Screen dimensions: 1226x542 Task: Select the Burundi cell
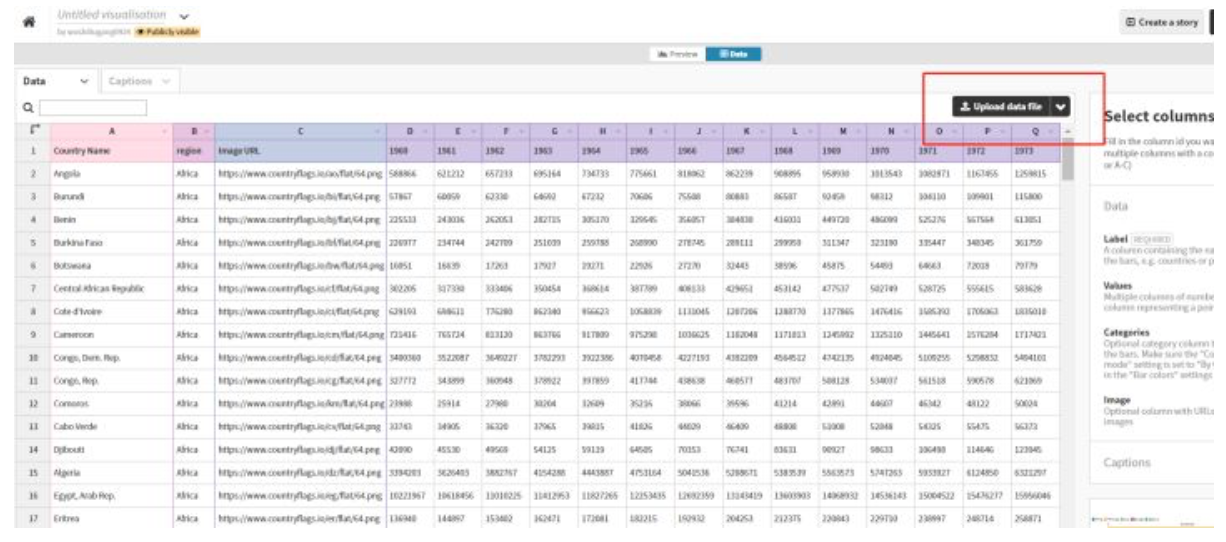coord(111,197)
